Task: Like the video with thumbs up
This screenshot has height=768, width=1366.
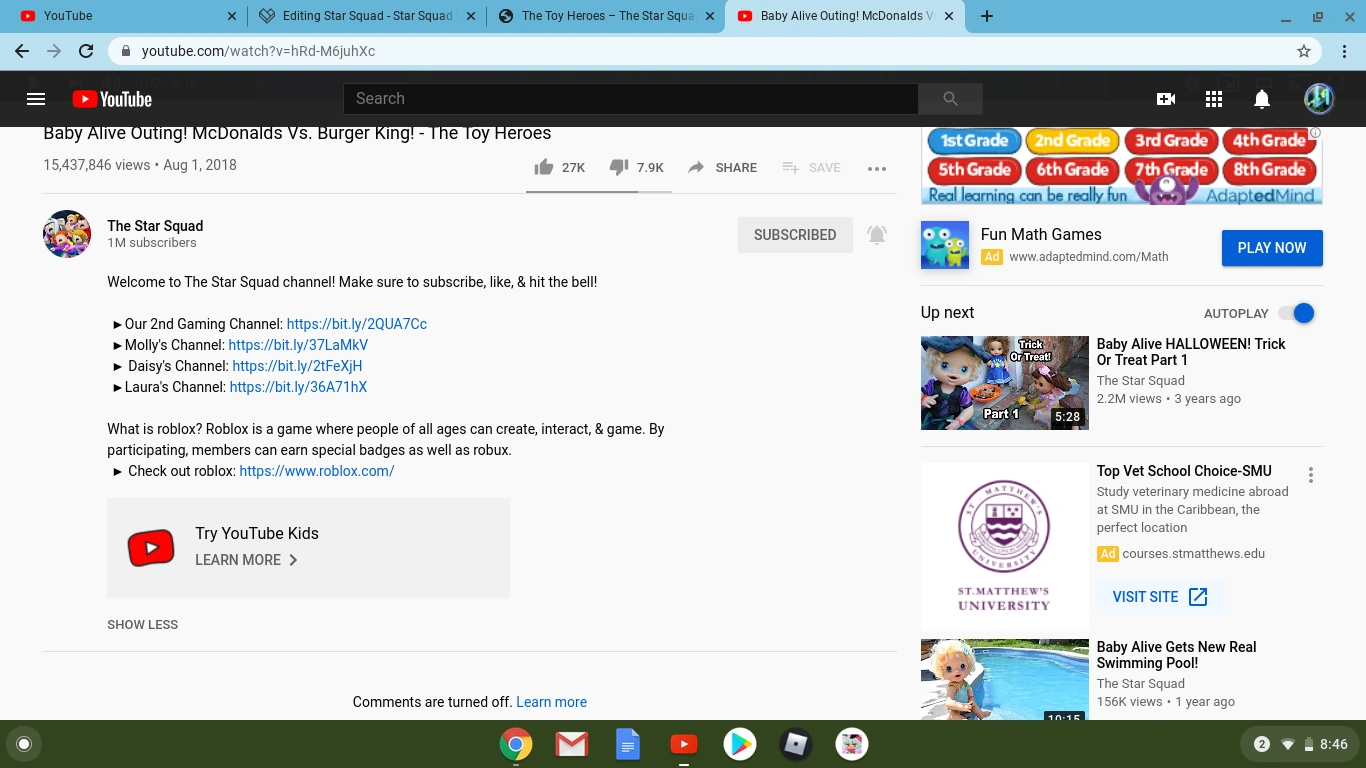Action: pos(544,167)
